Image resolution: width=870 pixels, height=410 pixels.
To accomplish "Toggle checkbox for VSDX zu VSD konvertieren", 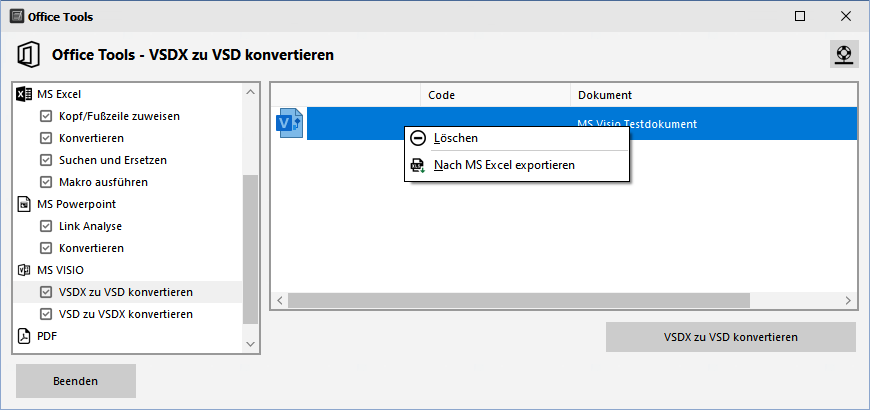I will tap(46, 292).
